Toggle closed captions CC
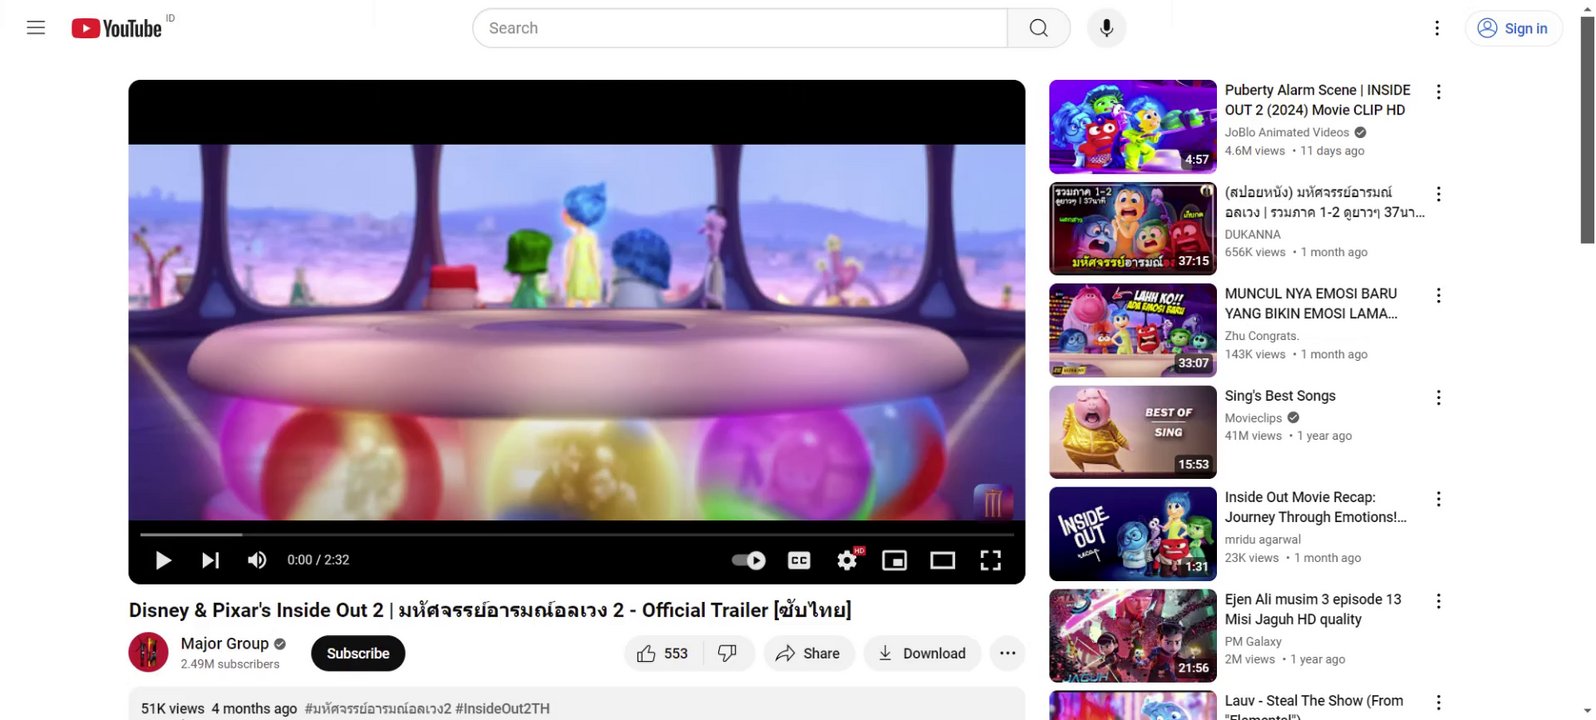 coord(799,560)
